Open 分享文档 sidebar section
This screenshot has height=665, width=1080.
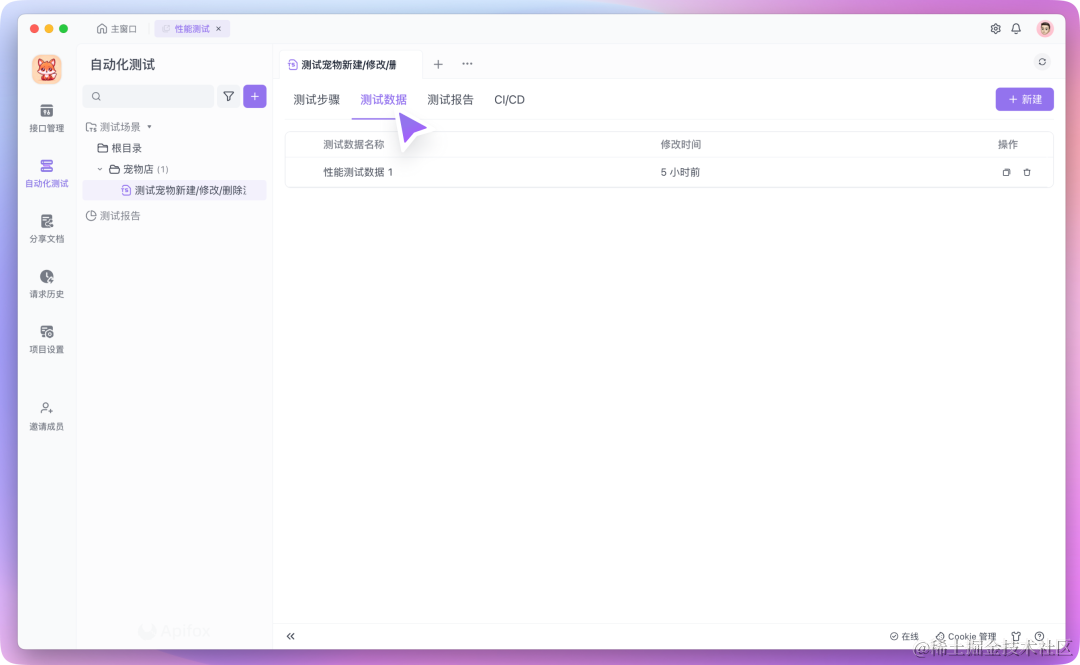[x=46, y=229]
